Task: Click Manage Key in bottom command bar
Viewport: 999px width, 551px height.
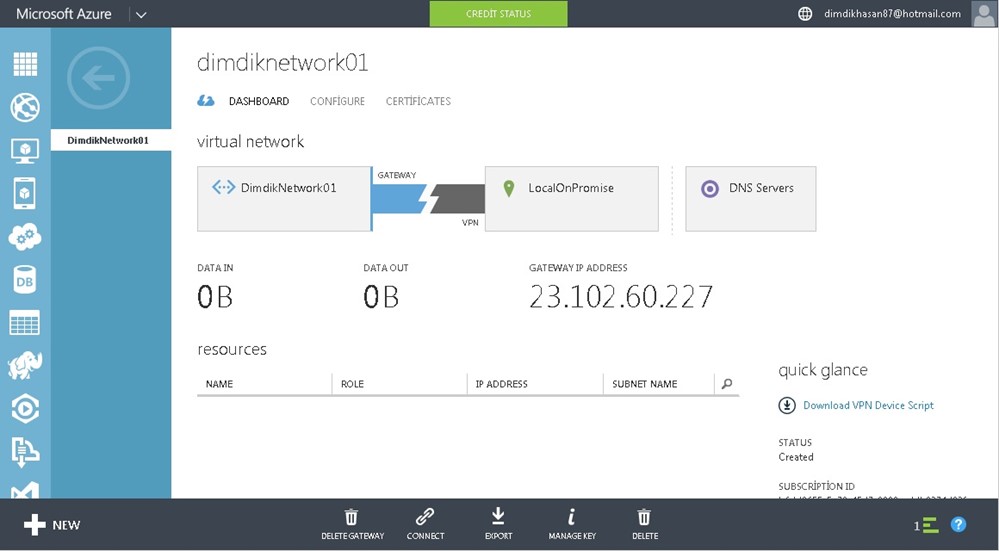Action: pyautogui.click(x=571, y=524)
